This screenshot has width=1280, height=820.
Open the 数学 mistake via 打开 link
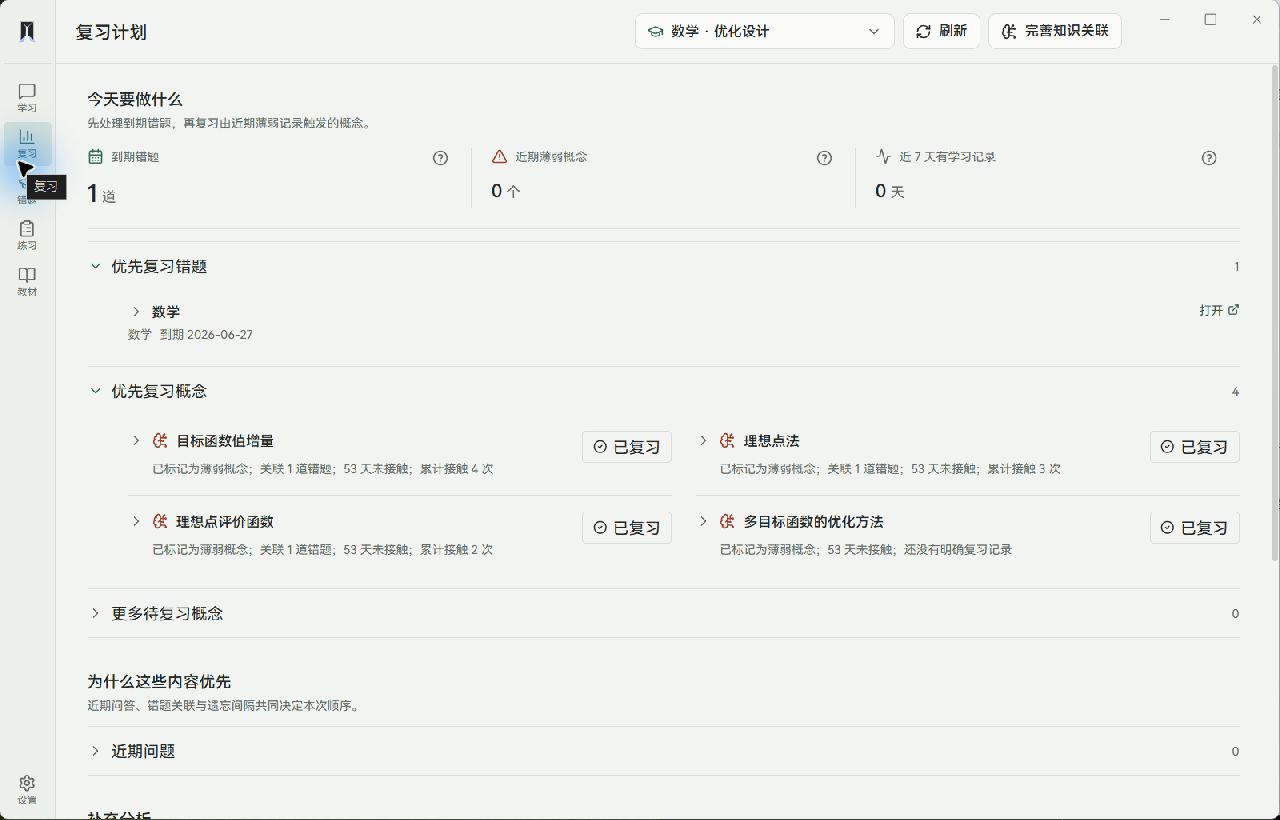[x=1219, y=310]
